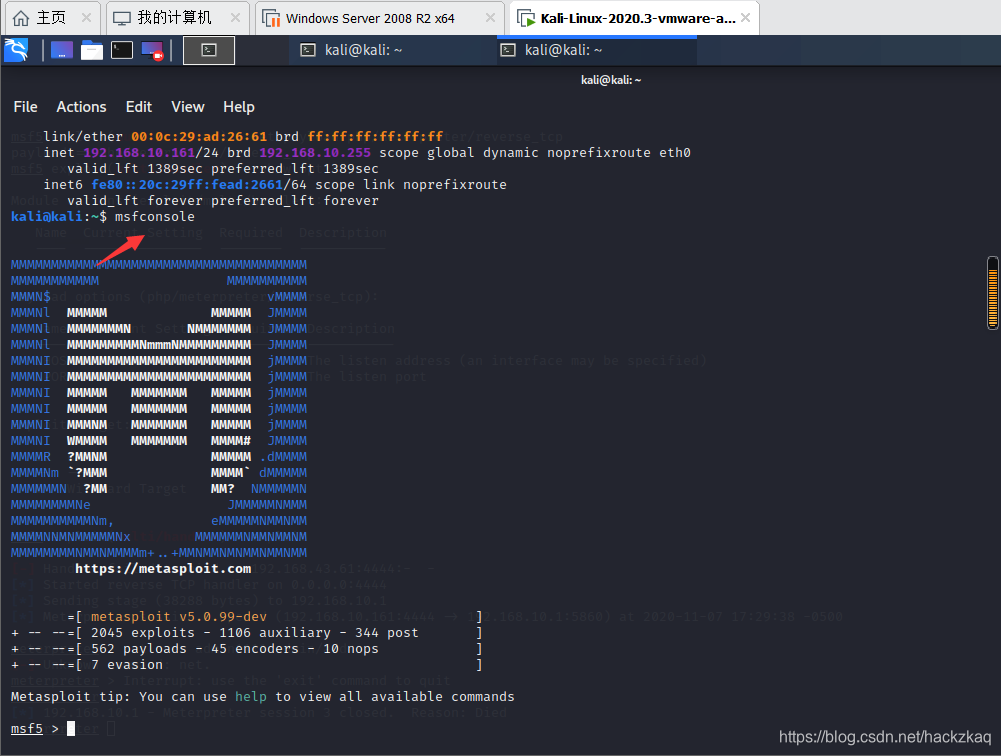Click the green help word in tip

tap(251, 697)
